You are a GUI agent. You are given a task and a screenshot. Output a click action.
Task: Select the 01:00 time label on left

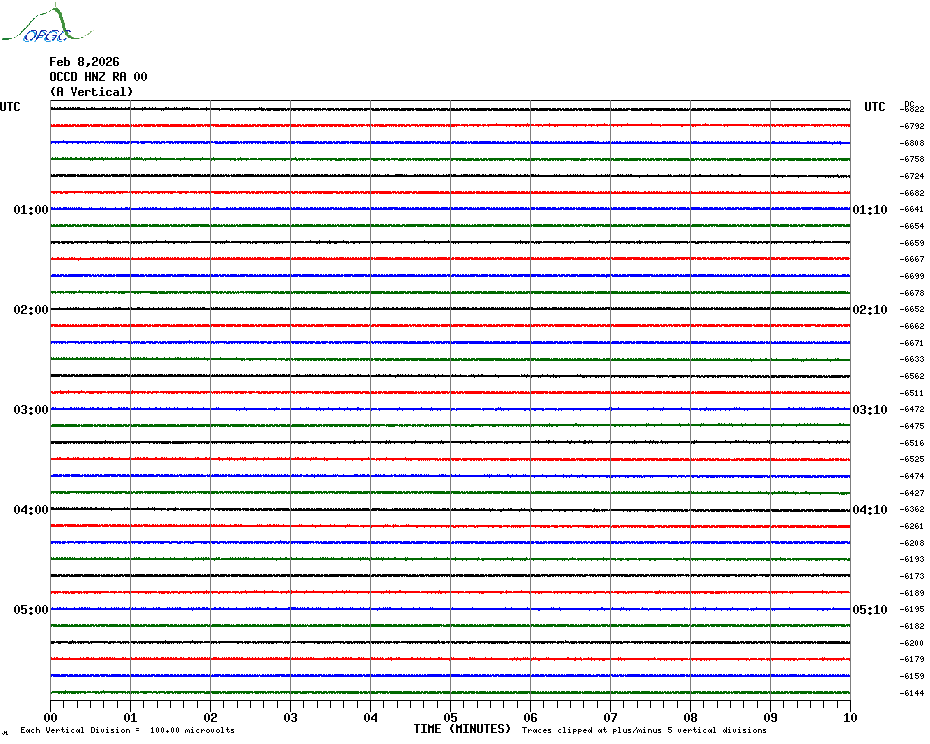point(31,210)
